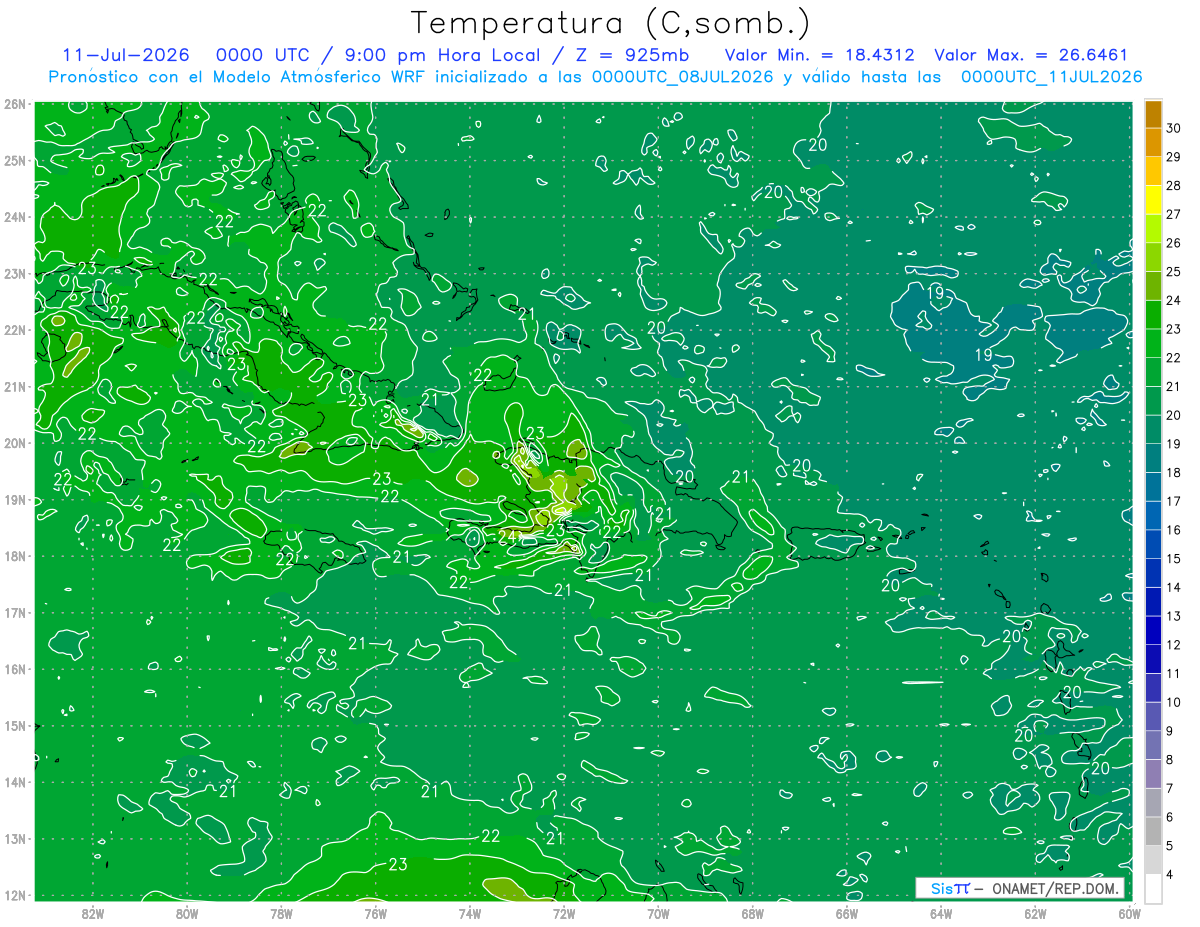
Task: Click the "22N" latitude axis label
Action: [15, 330]
